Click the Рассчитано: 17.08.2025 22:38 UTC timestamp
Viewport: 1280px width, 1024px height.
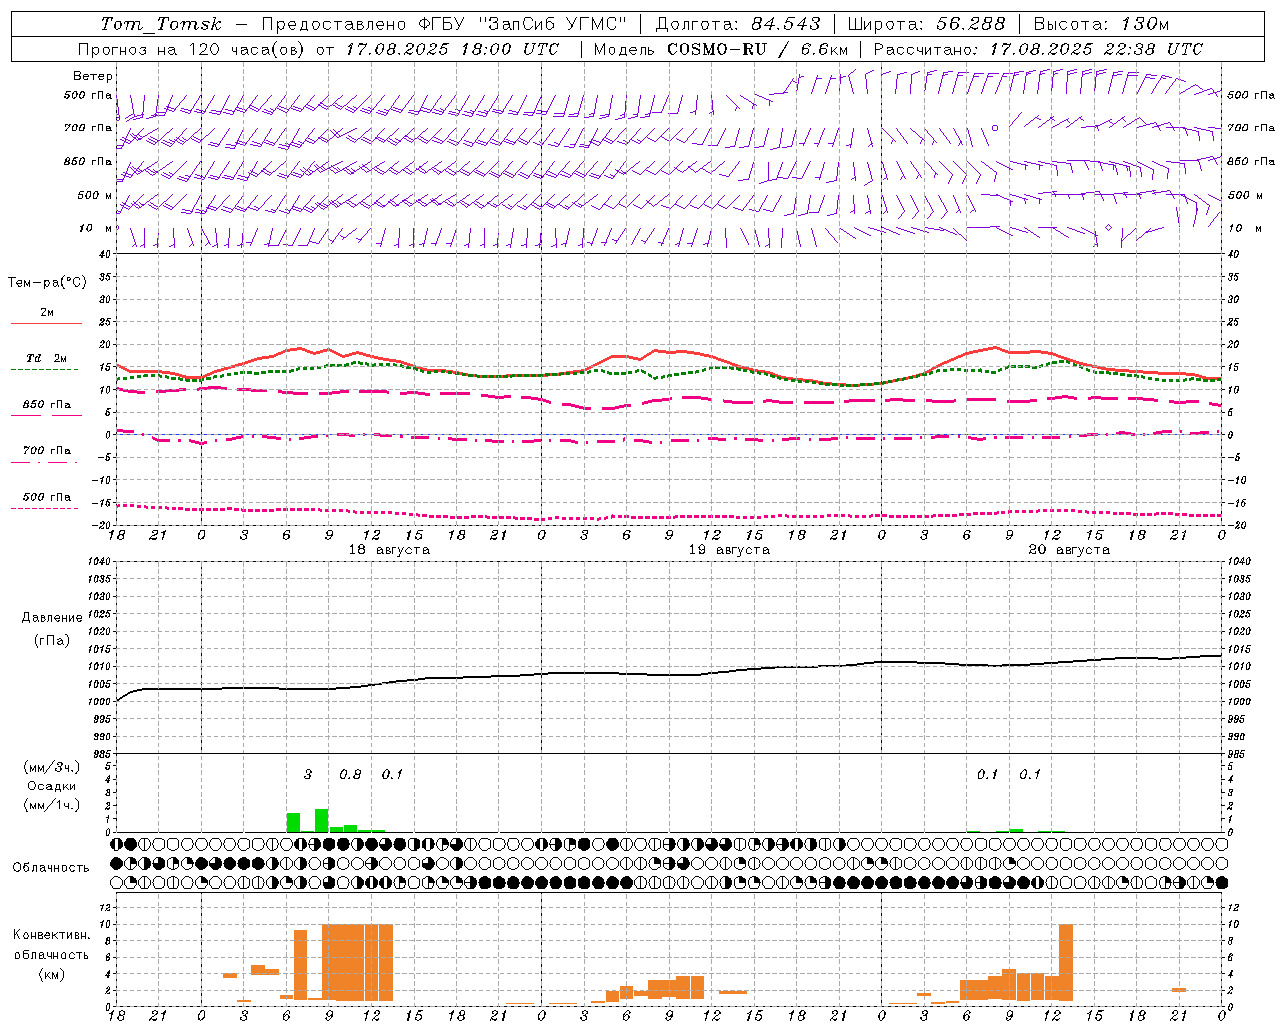click(x=1038, y=49)
